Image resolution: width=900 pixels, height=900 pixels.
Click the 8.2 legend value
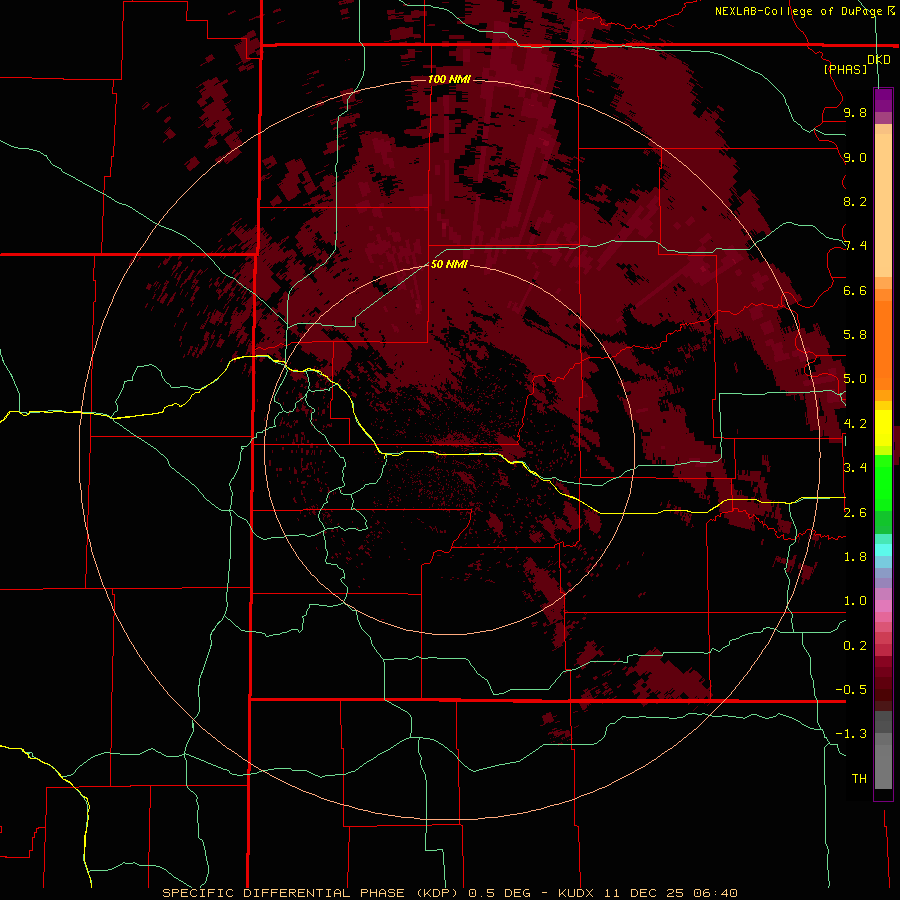point(855,201)
